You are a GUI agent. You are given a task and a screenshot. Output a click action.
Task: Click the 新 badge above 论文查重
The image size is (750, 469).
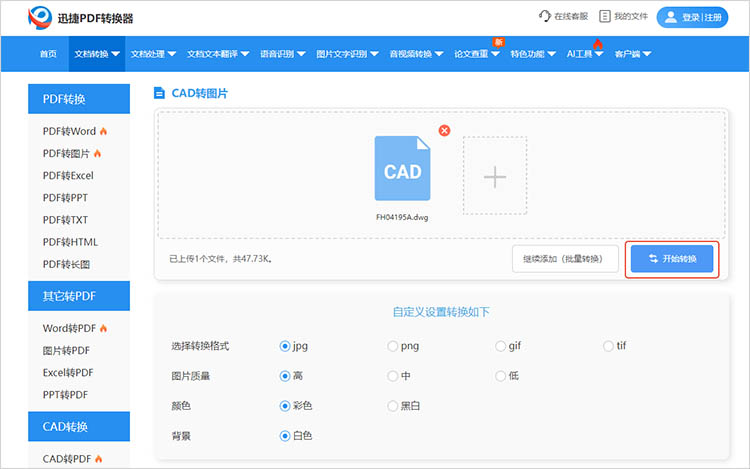coord(498,42)
